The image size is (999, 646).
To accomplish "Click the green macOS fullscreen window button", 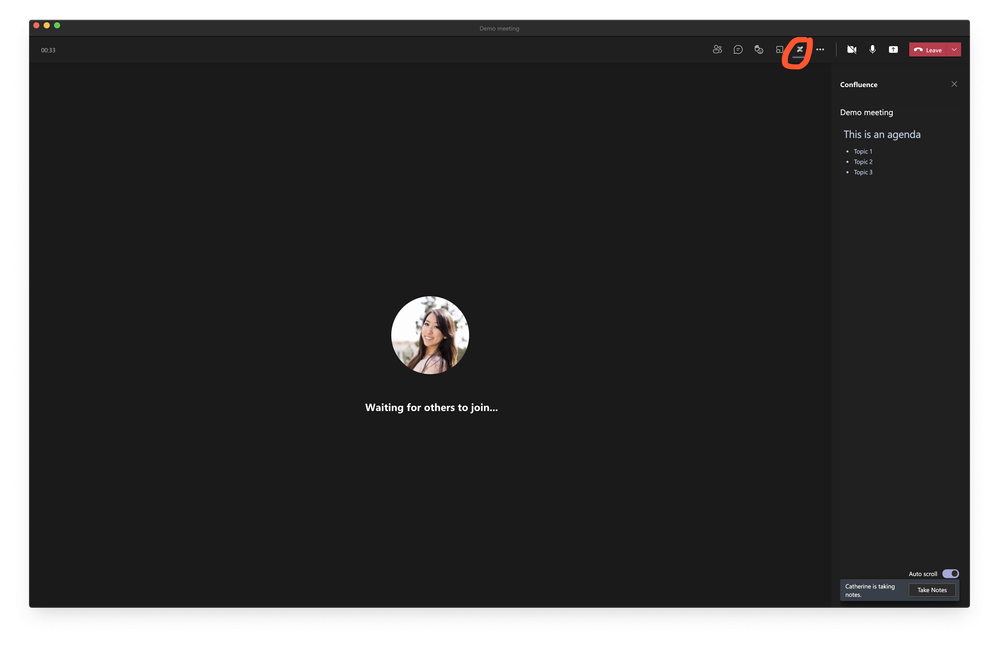I will (57, 25).
